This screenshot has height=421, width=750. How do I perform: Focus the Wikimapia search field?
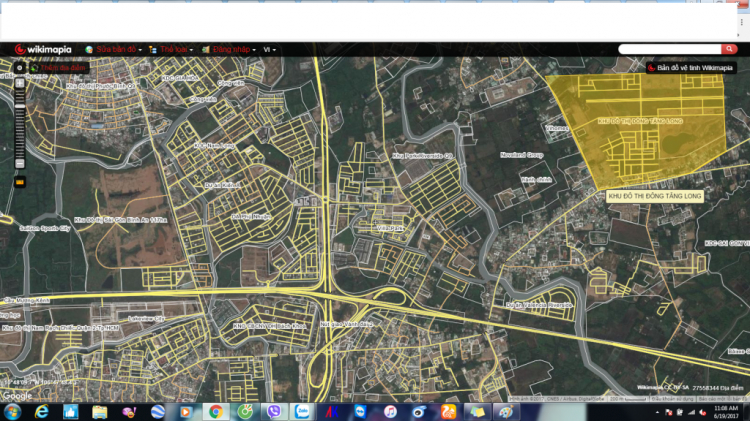tap(670, 49)
